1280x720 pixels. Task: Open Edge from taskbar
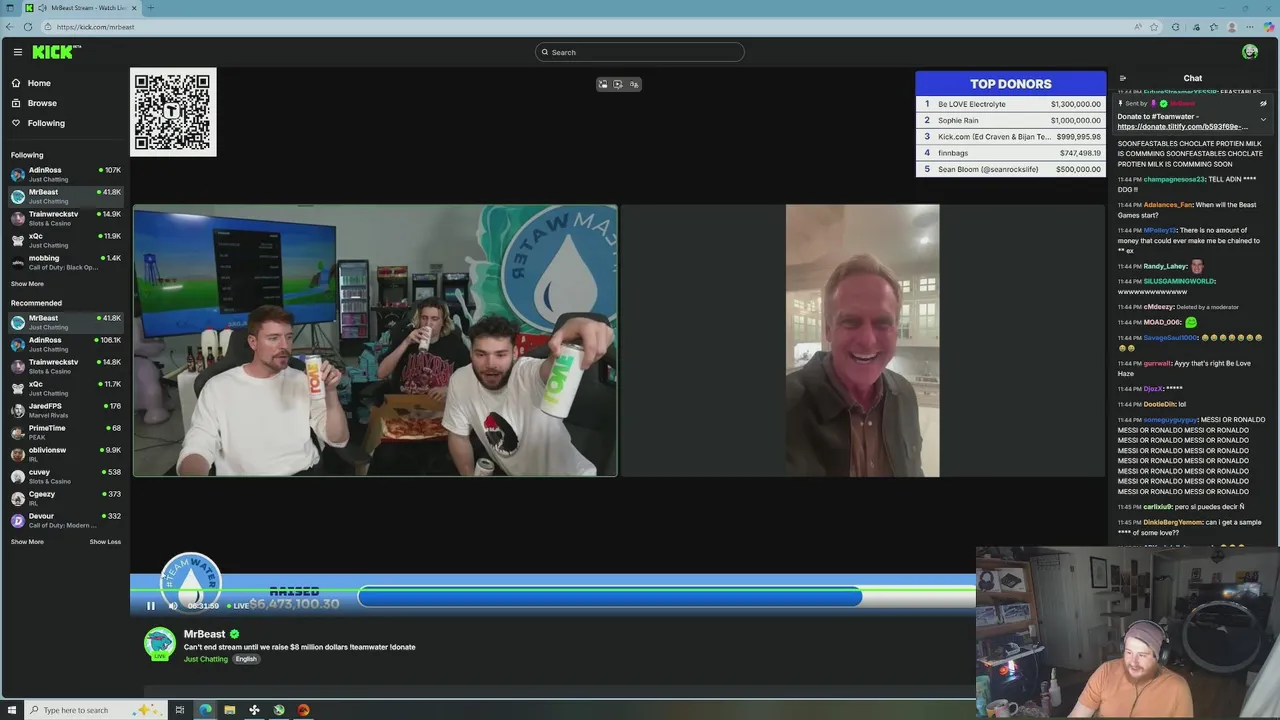[x=205, y=710]
